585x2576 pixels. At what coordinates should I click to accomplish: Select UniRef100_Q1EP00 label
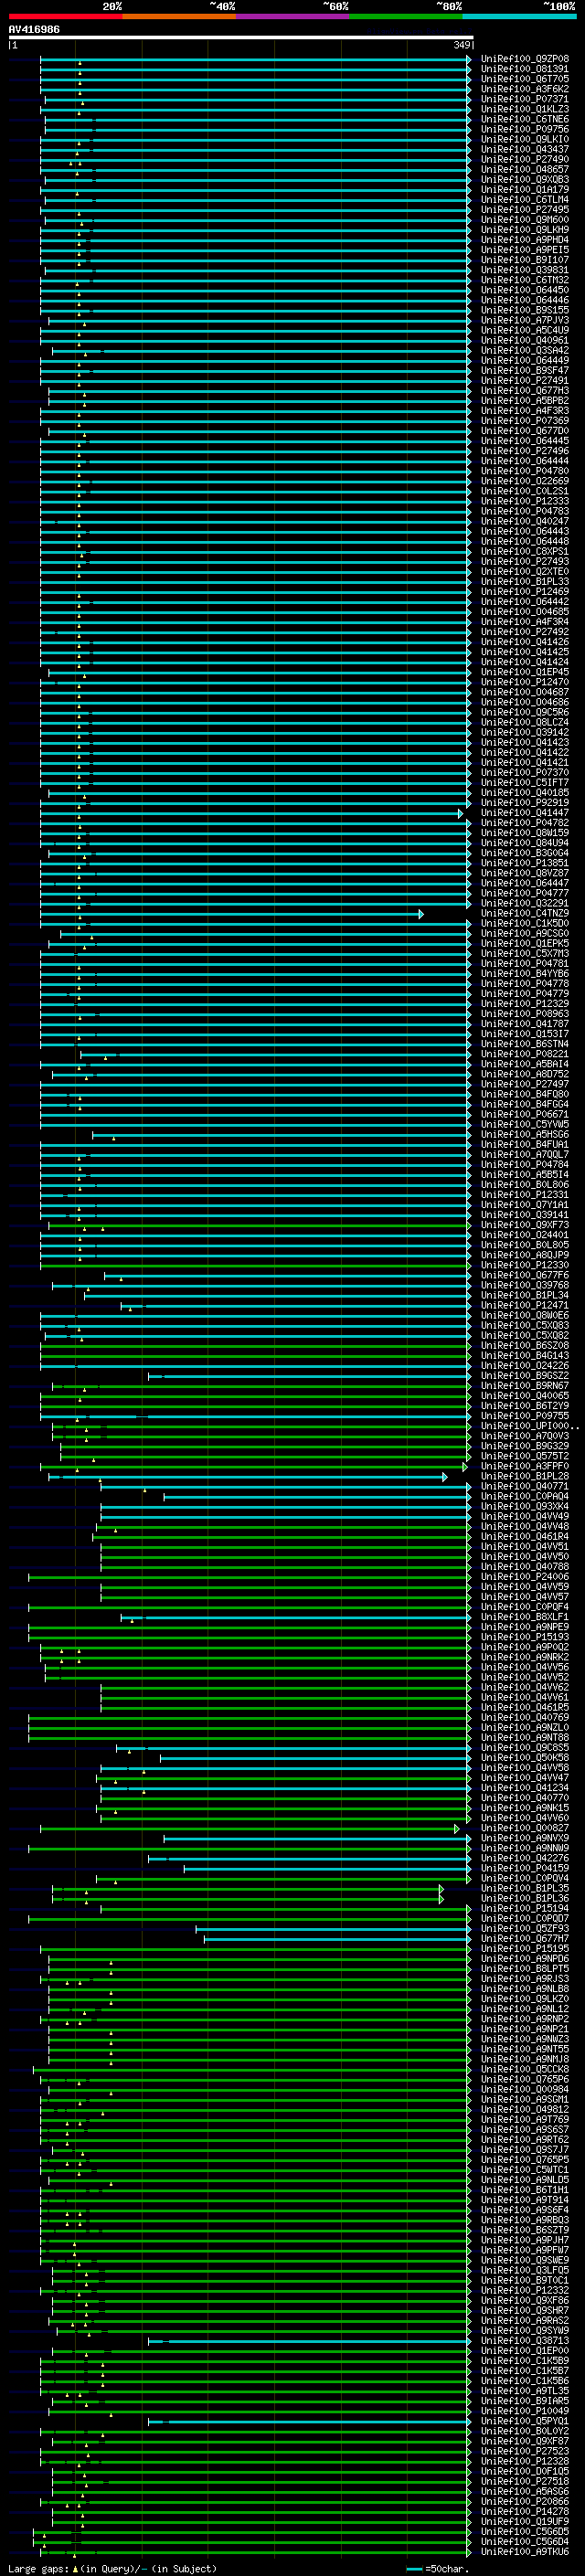(x=525, y=2351)
